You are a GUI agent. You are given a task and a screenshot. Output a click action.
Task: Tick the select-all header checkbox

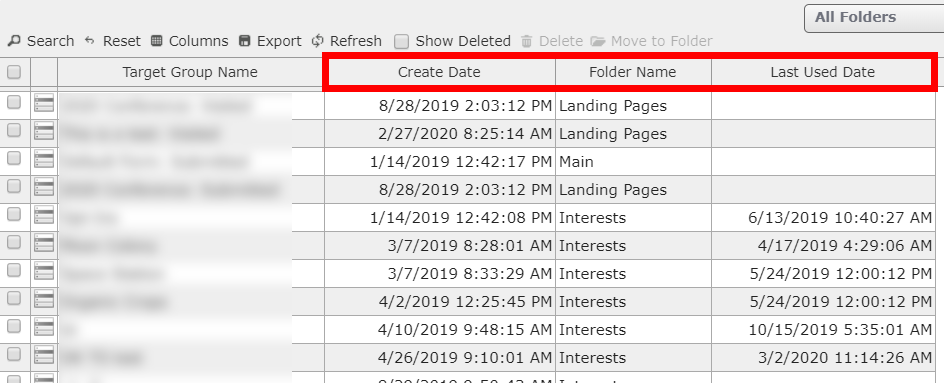click(x=14, y=72)
